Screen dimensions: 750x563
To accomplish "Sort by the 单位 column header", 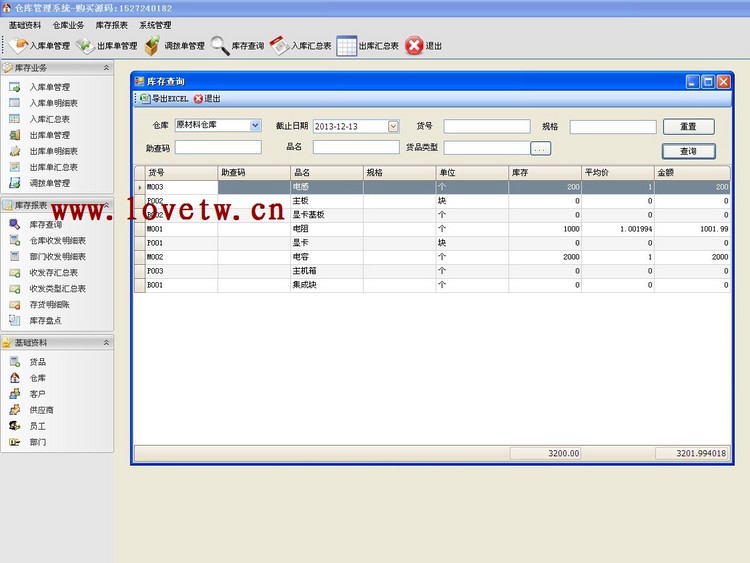I will pos(472,173).
